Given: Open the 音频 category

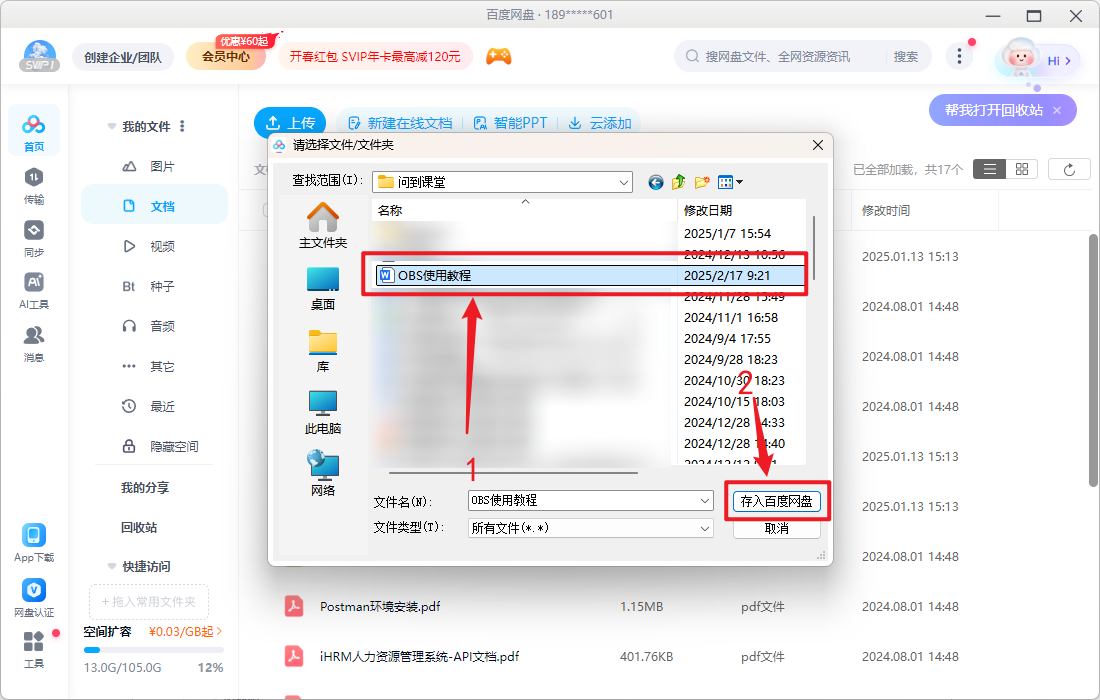Looking at the screenshot, I should tap(154, 326).
